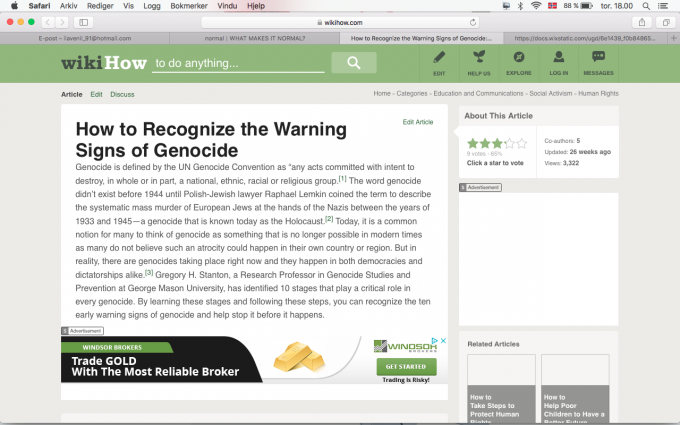The height and width of the screenshot is (425, 680).
Task: Click the Discuss link below the header
Action: [122, 94]
